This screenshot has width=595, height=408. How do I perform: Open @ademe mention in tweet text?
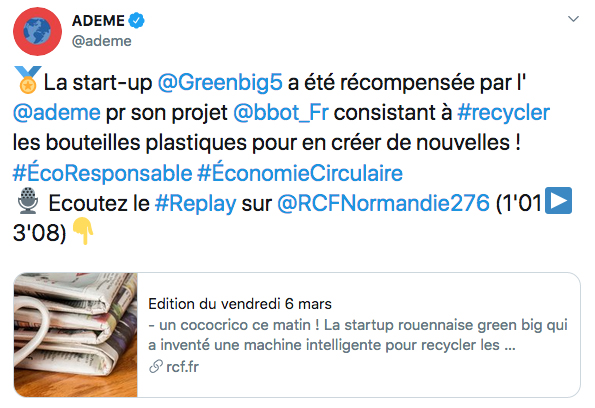click(x=57, y=113)
